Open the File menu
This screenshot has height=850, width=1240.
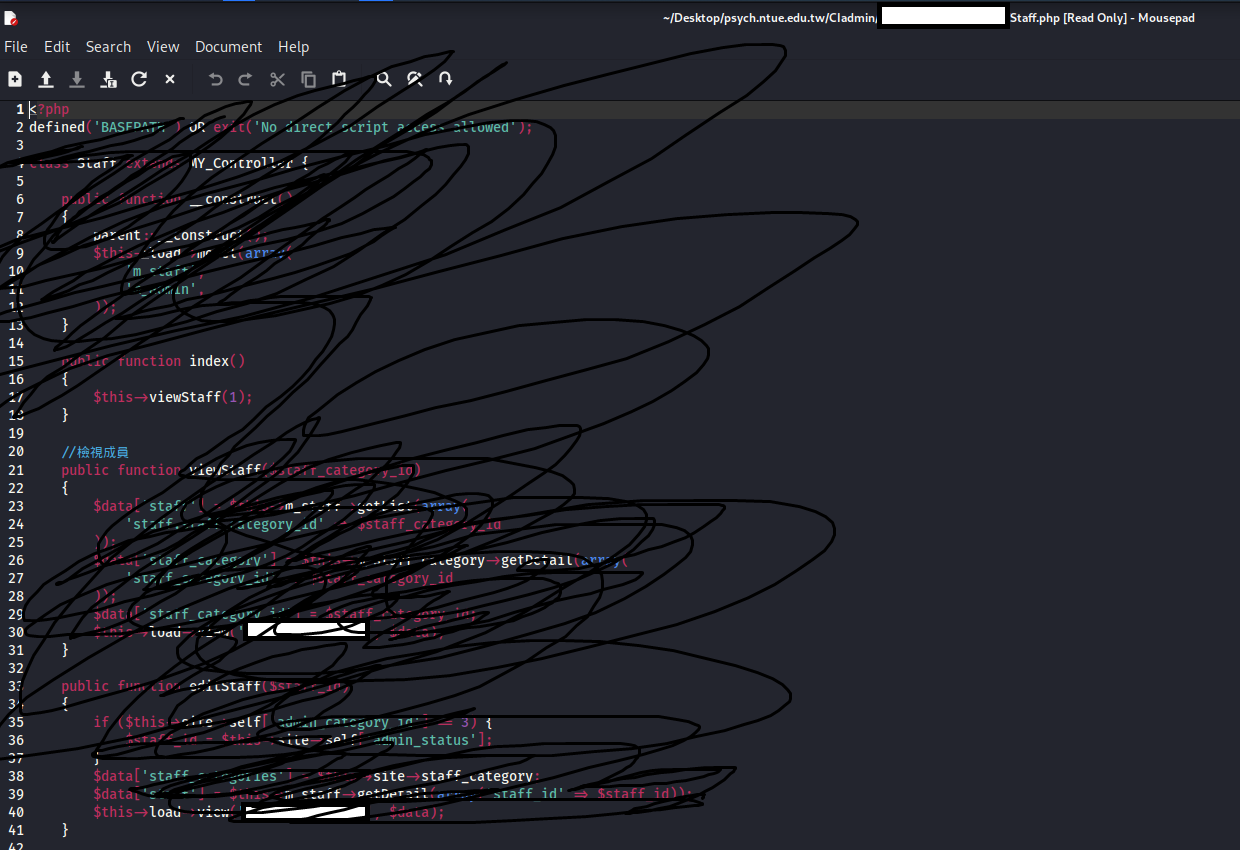(x=16, y=47)
